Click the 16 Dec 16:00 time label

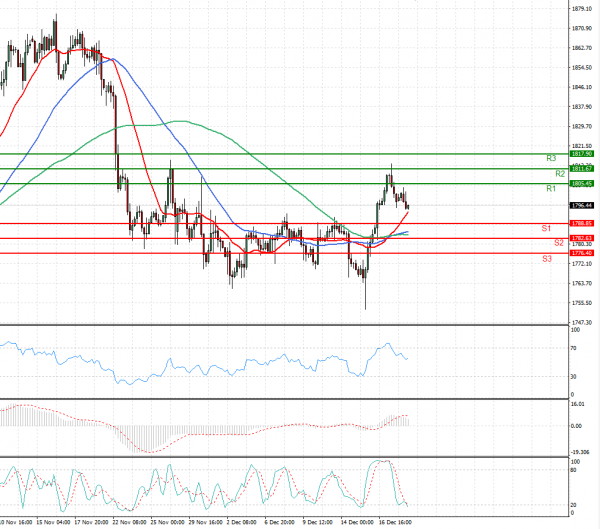(x=395, y=522)
